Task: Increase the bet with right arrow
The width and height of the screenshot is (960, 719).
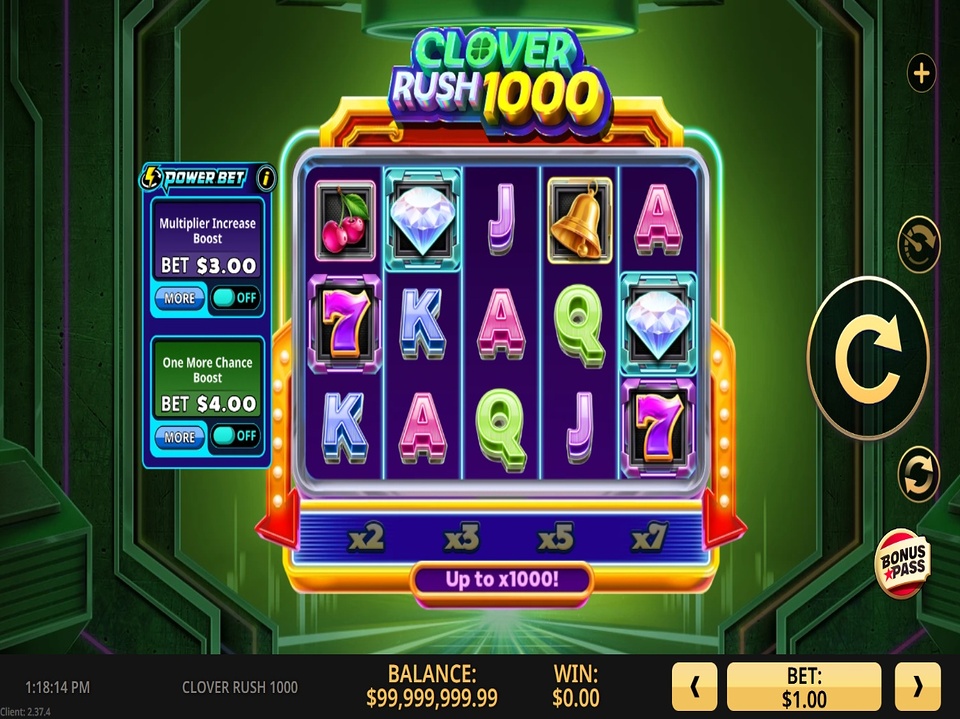Action: pyautogui.click(x=917, y=687)
